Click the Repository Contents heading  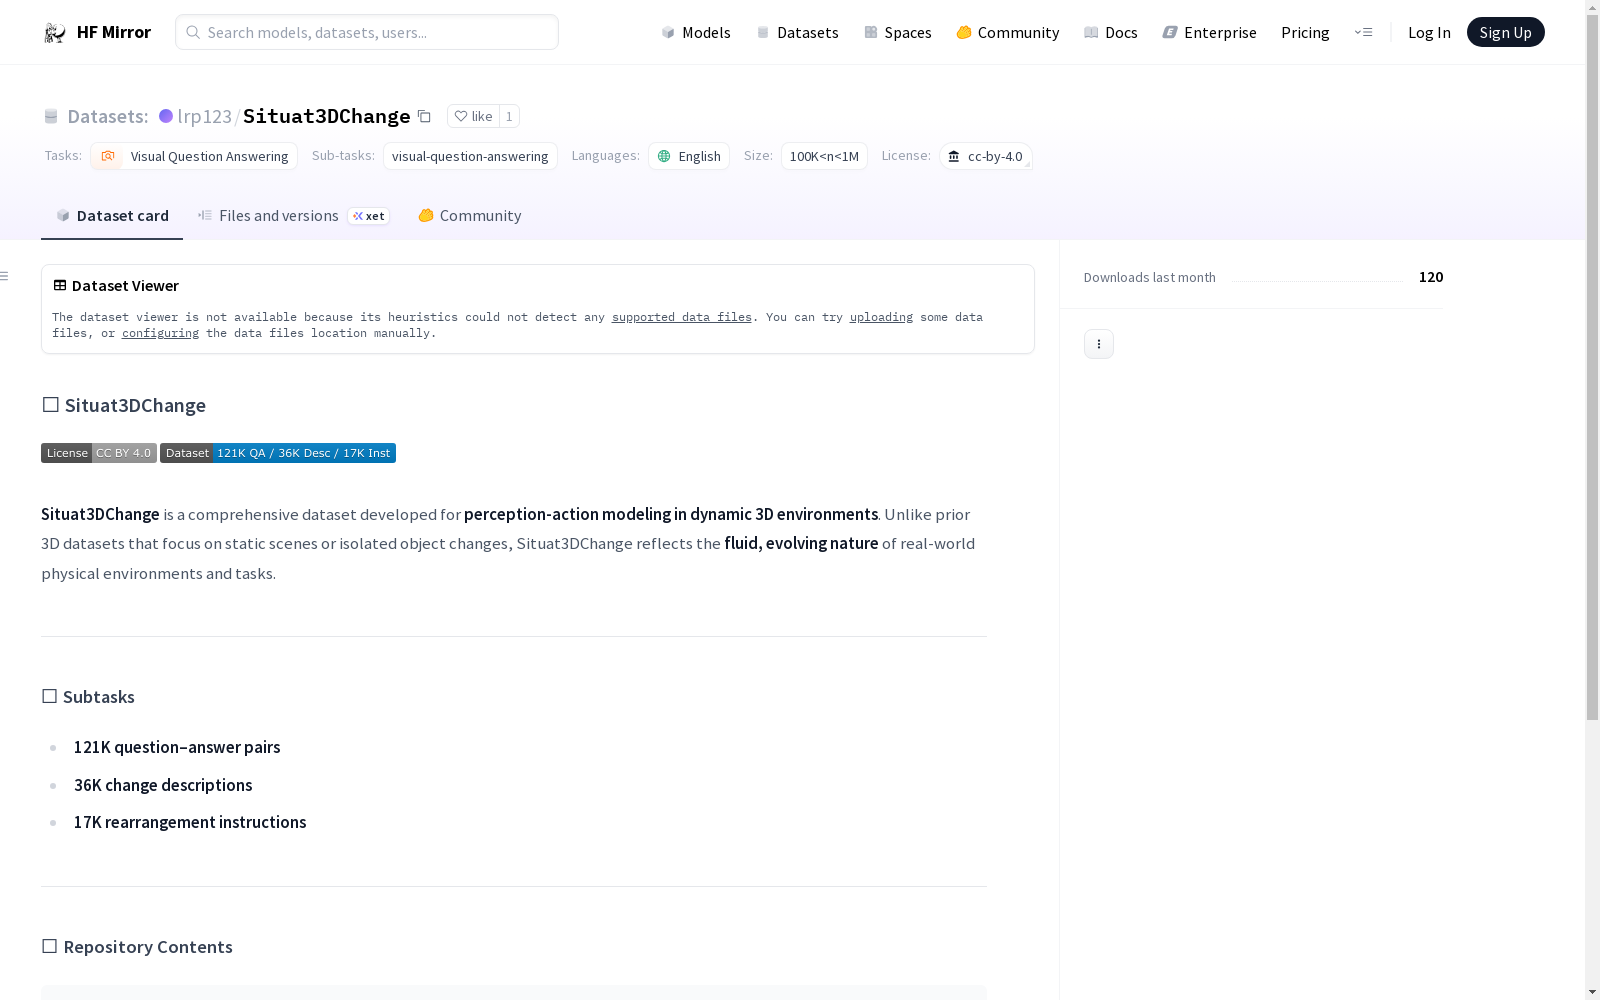pyautogui.click(x=137, y=947)
